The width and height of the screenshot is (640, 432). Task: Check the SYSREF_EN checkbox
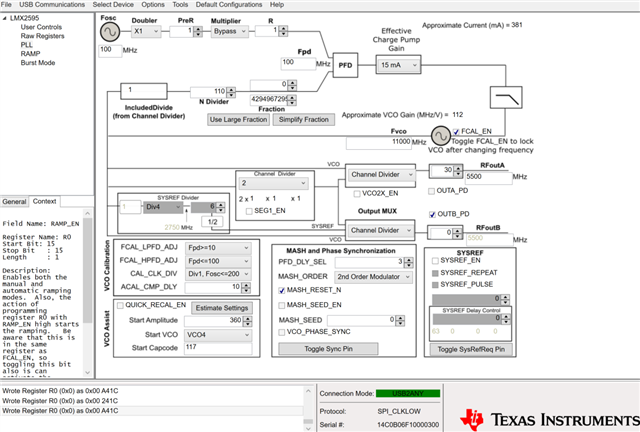click(x=436, y=261)
